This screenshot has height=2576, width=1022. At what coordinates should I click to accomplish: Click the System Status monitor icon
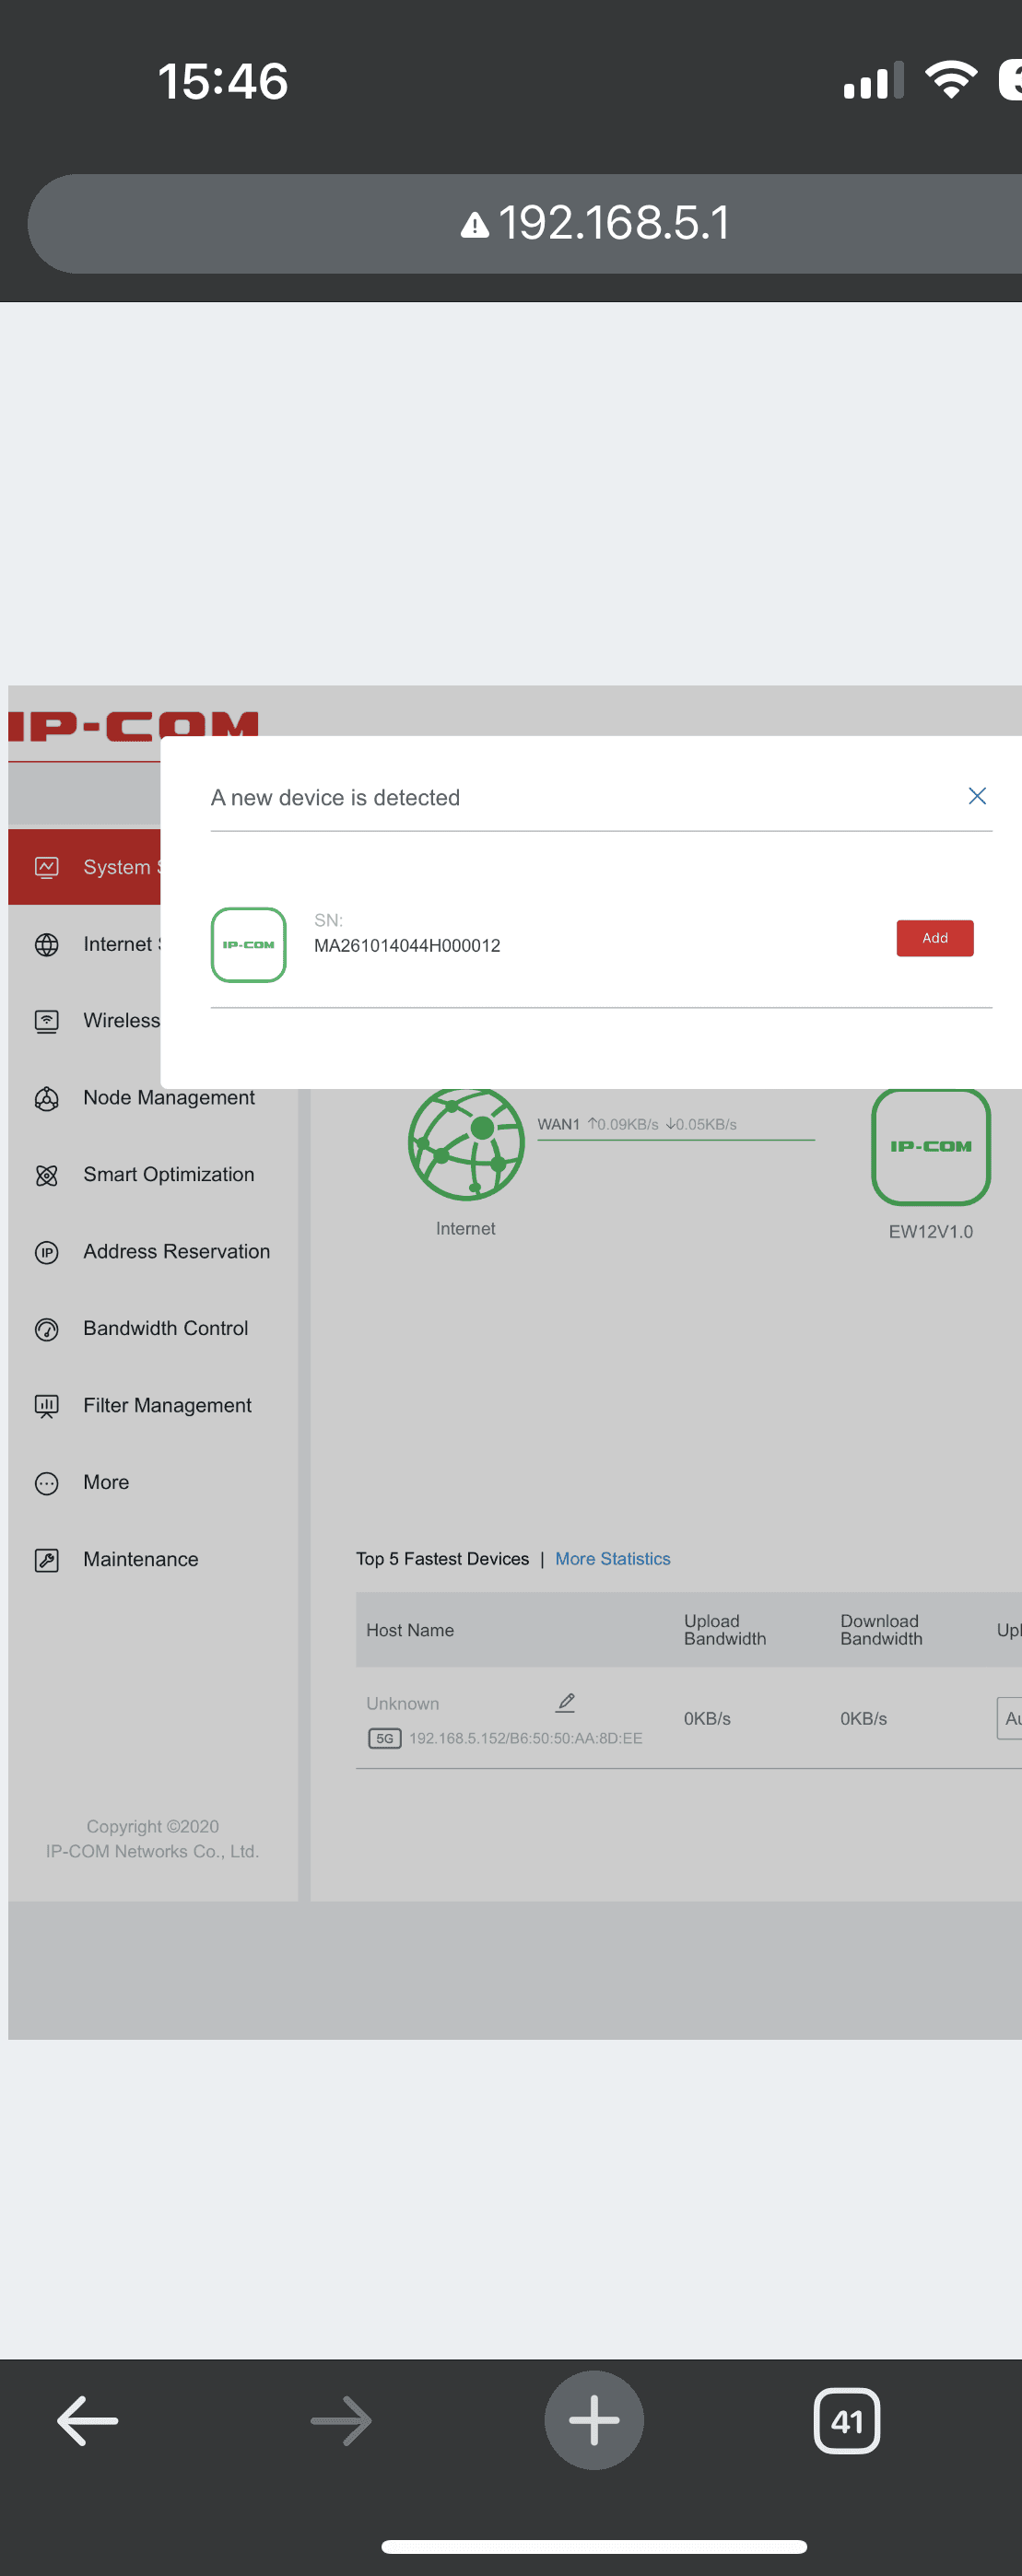(47, 867)
